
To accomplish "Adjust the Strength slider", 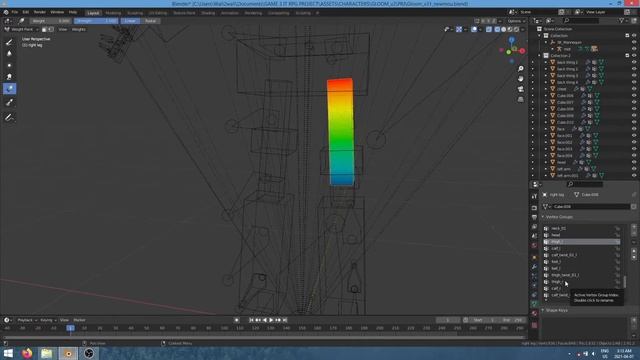I will (x=96, y=21).
